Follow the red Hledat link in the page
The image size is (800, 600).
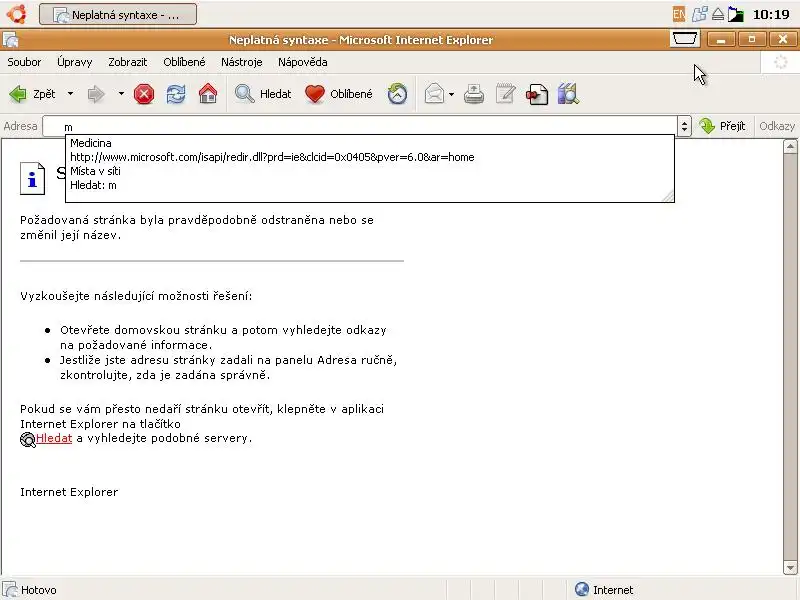pyautogui.click(x=54, y=438)
